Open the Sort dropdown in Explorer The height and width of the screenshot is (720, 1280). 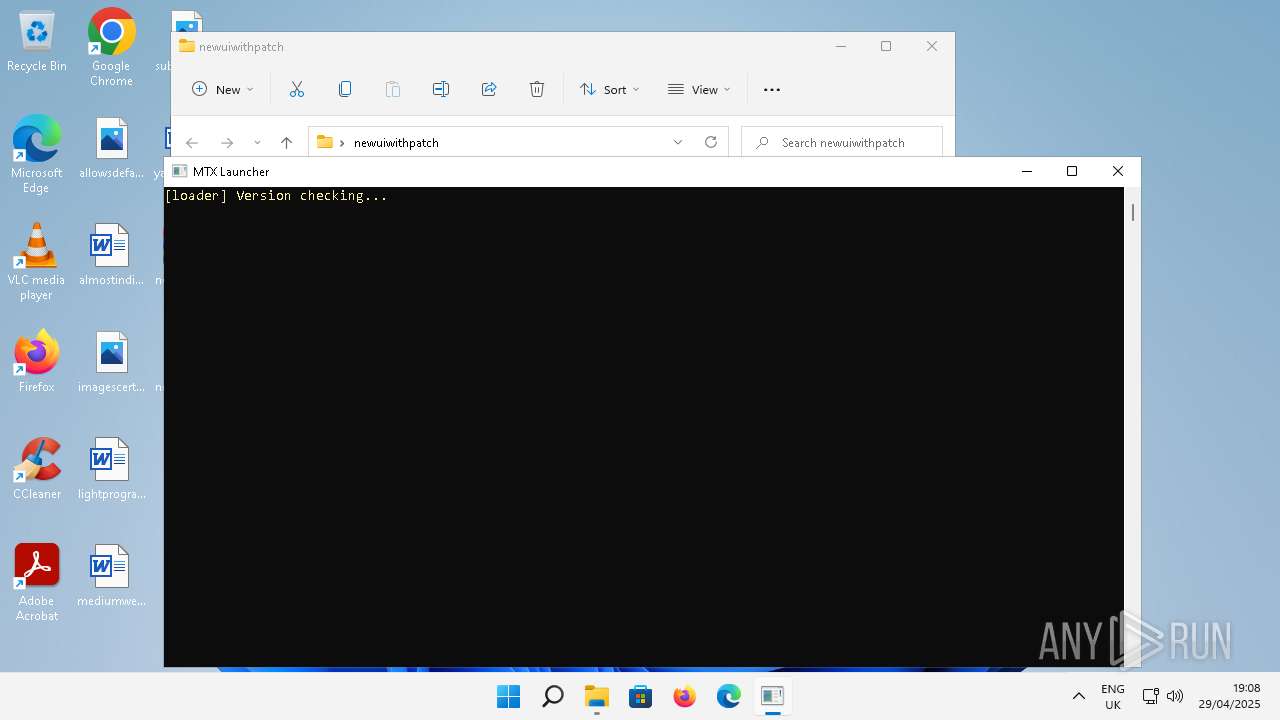609,89
